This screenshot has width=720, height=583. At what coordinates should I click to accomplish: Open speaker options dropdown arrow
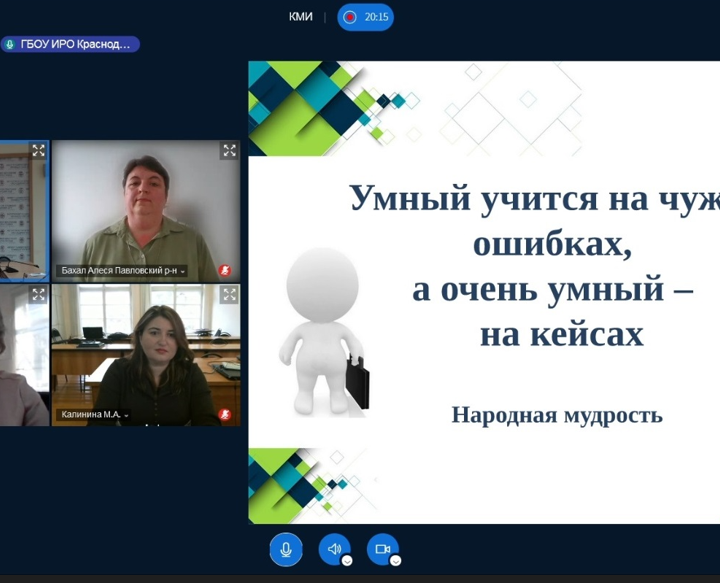pyautogui.click(x=347, y=561)
